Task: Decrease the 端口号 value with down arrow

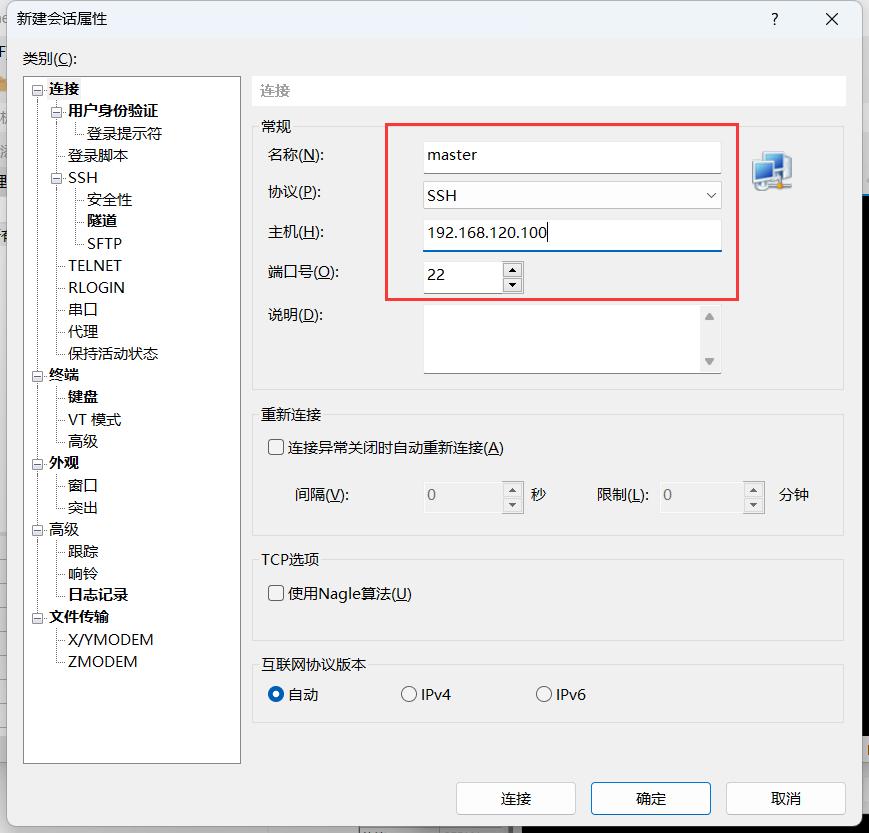Action: [513, 285]
